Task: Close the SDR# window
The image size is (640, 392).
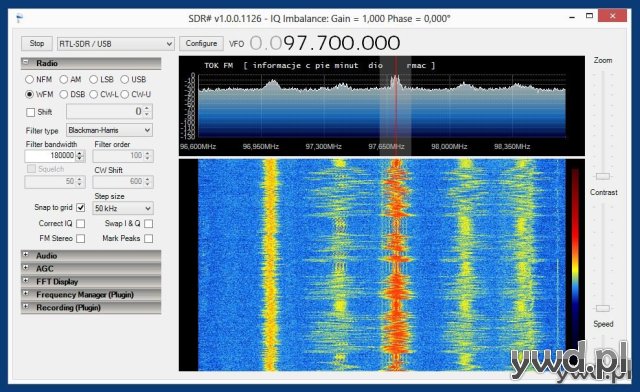Action: click(x=612, y=16)
